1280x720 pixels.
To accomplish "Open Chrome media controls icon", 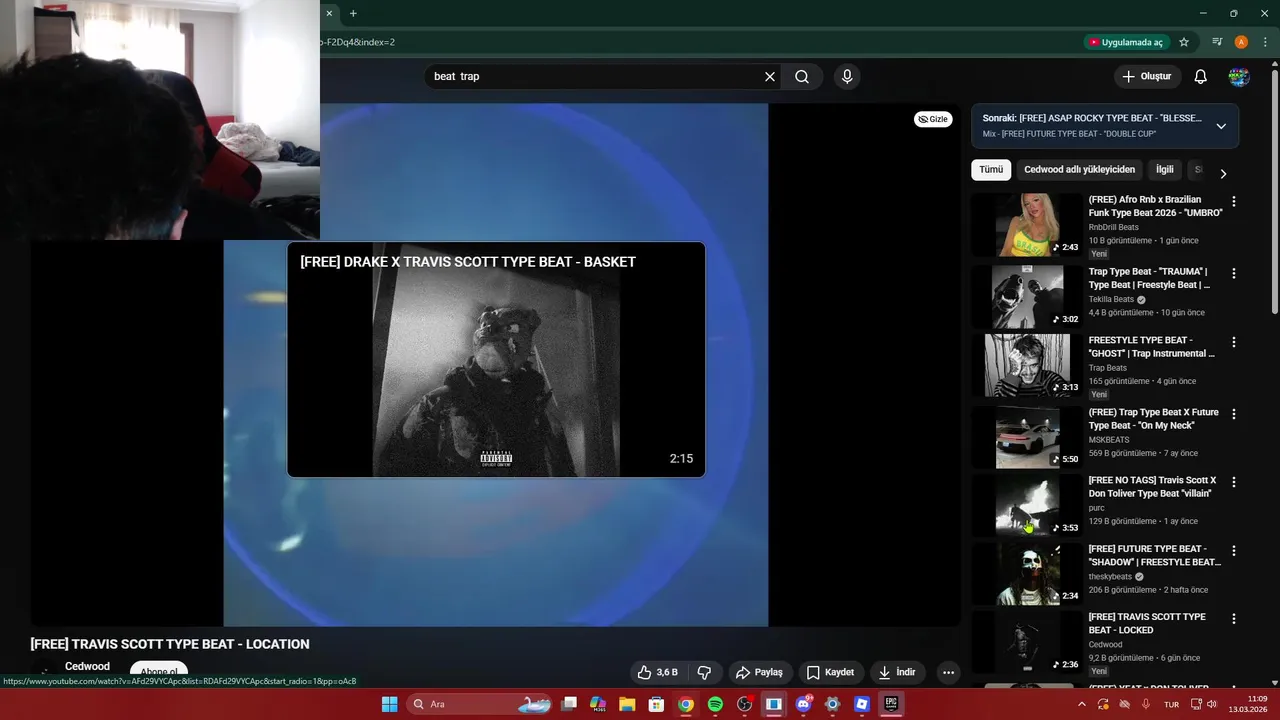I will (x=1217, y=42).
